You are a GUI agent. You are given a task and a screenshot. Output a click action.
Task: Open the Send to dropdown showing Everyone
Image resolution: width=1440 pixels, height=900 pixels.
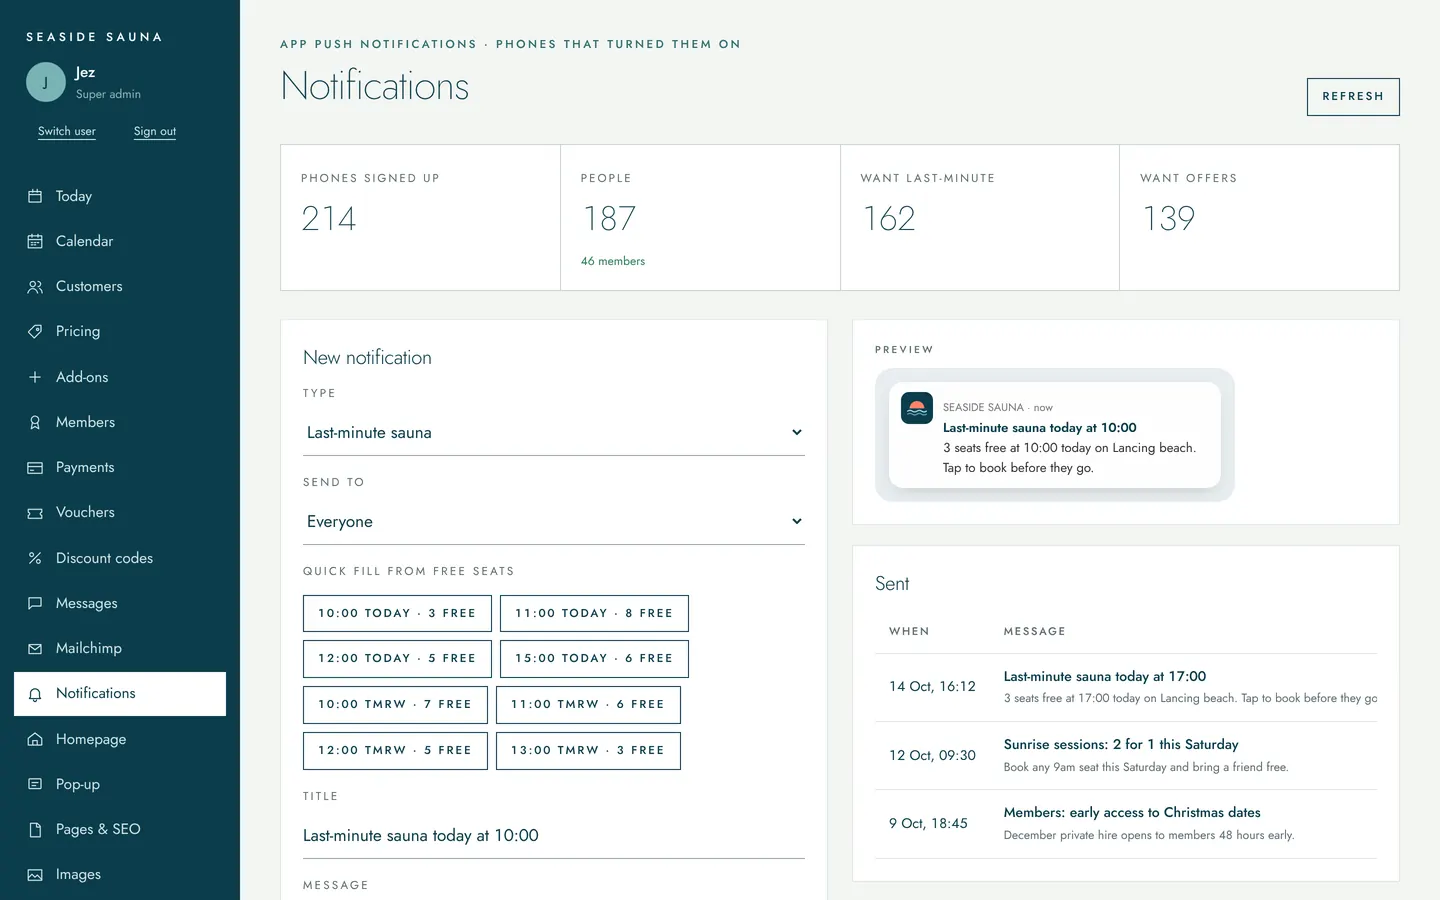click(x=554, y=522)
